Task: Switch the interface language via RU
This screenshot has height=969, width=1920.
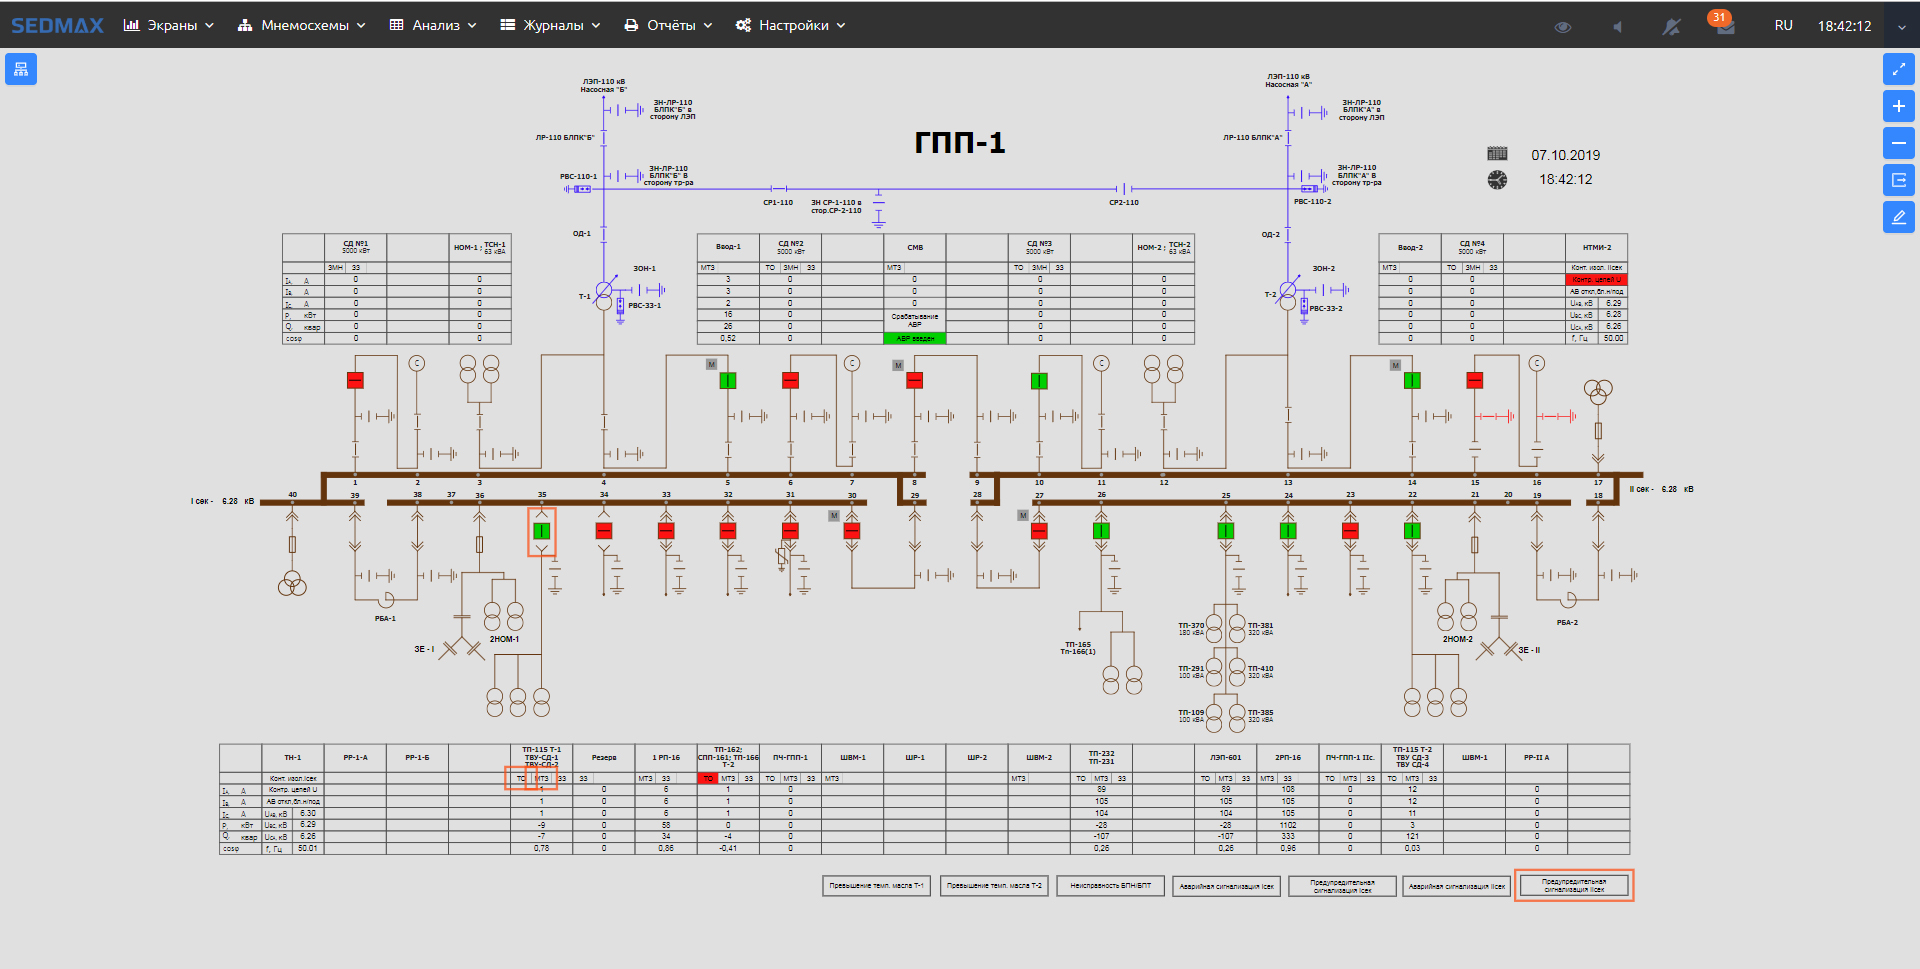Action: tap(1783, 26)
